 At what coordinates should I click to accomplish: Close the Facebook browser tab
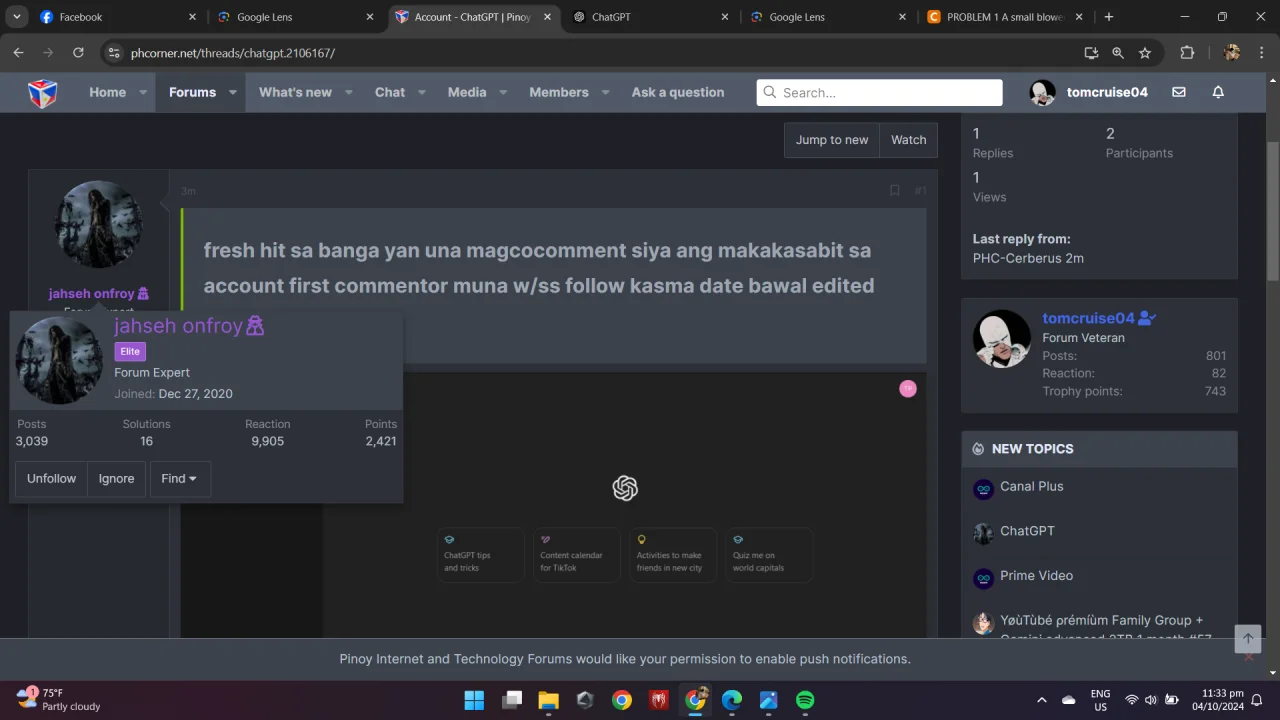pos(192,17)
